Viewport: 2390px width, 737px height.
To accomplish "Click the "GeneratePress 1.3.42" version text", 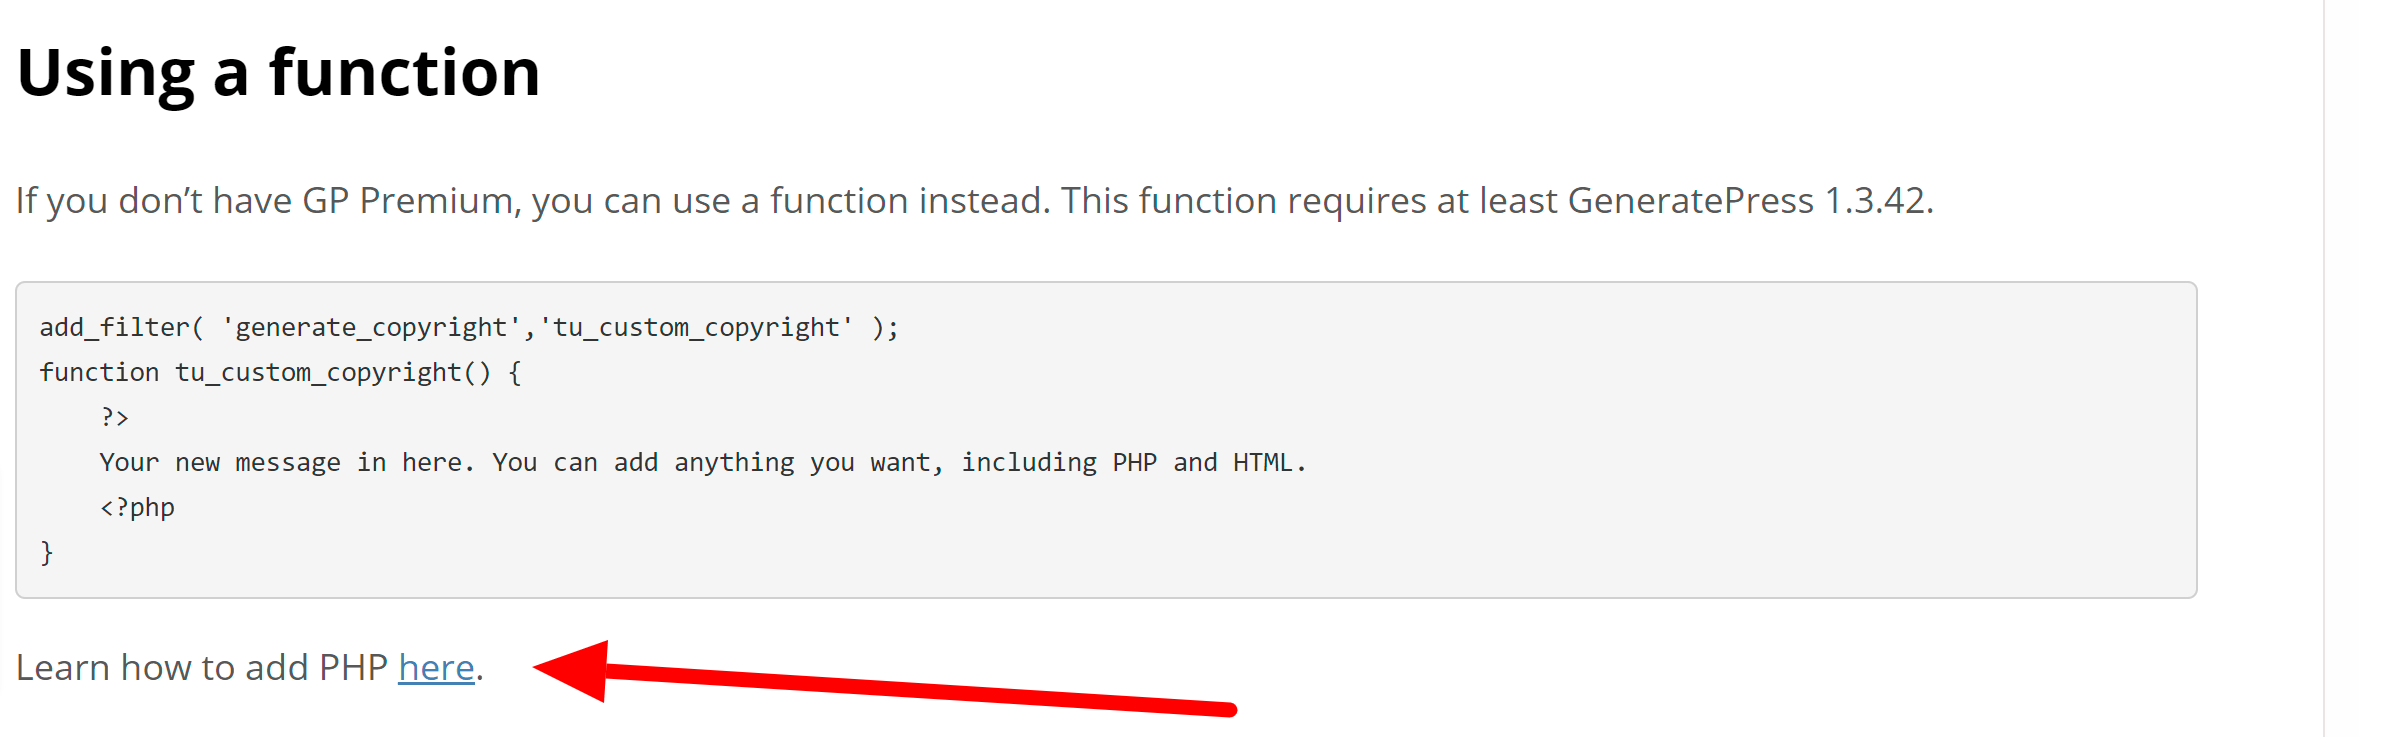I will pyautogui.click(x=1745, y=201).
